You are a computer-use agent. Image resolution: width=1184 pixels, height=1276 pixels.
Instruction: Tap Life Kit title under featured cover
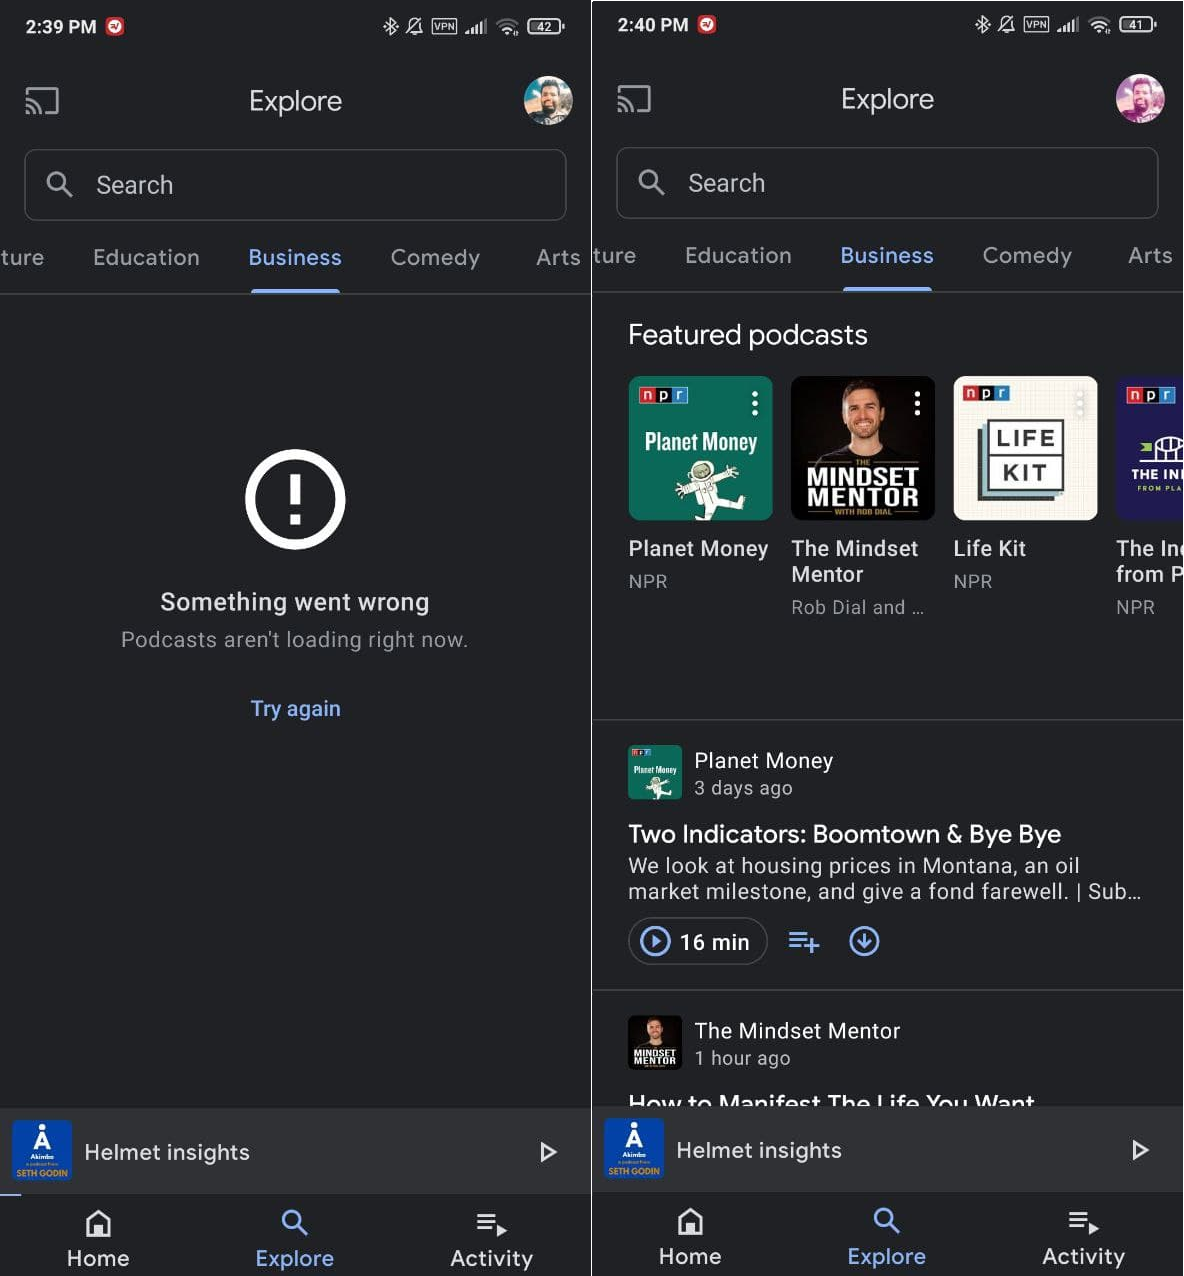[990, 549]
